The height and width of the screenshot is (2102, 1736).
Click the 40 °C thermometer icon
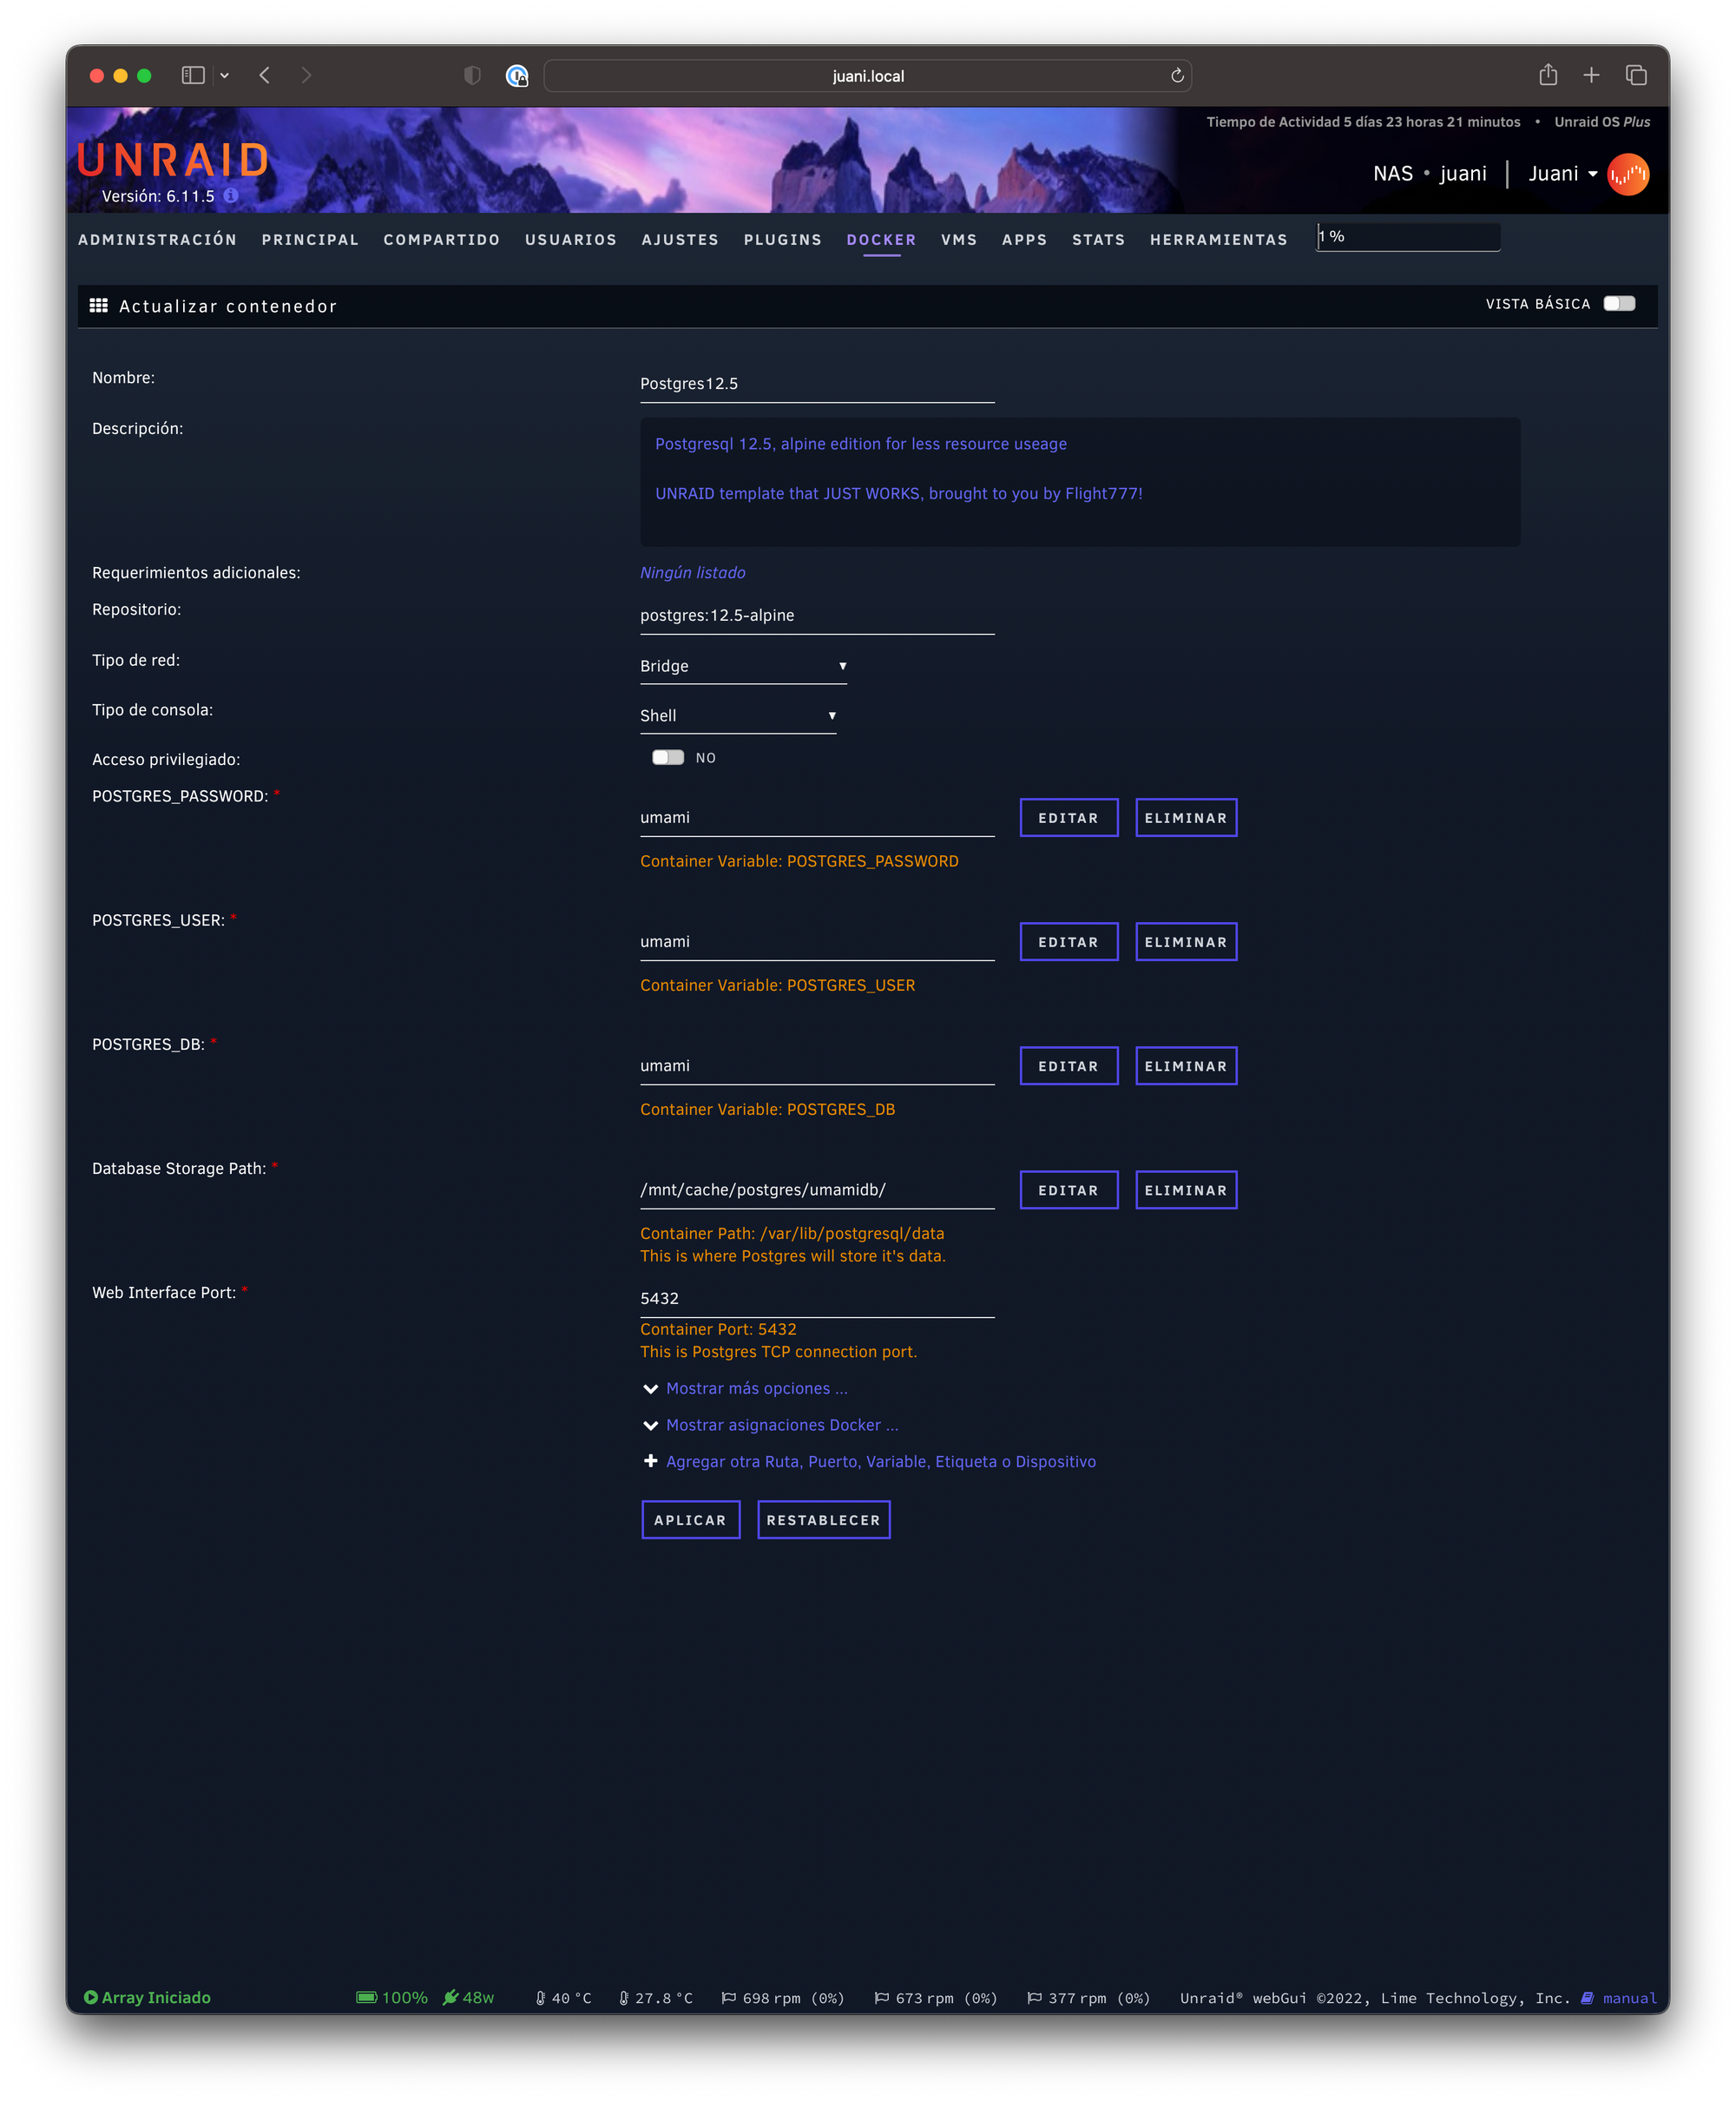[541, 1998]
